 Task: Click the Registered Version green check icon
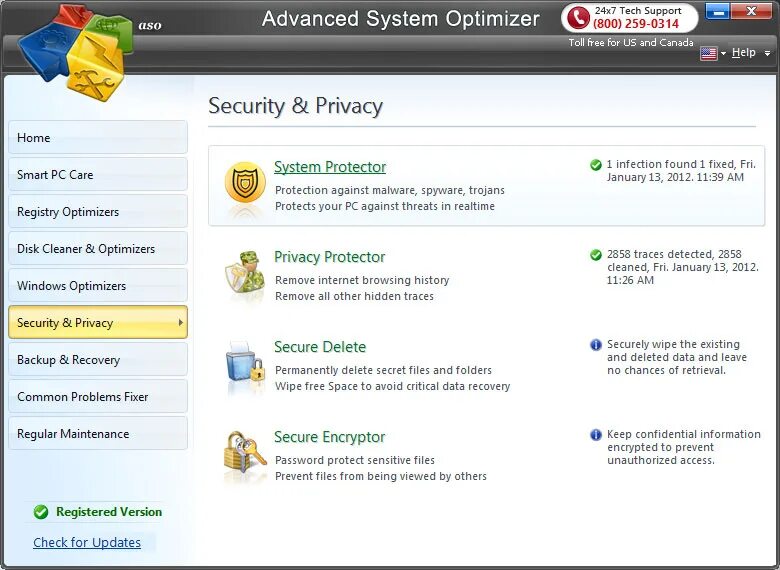click(41, 512)
